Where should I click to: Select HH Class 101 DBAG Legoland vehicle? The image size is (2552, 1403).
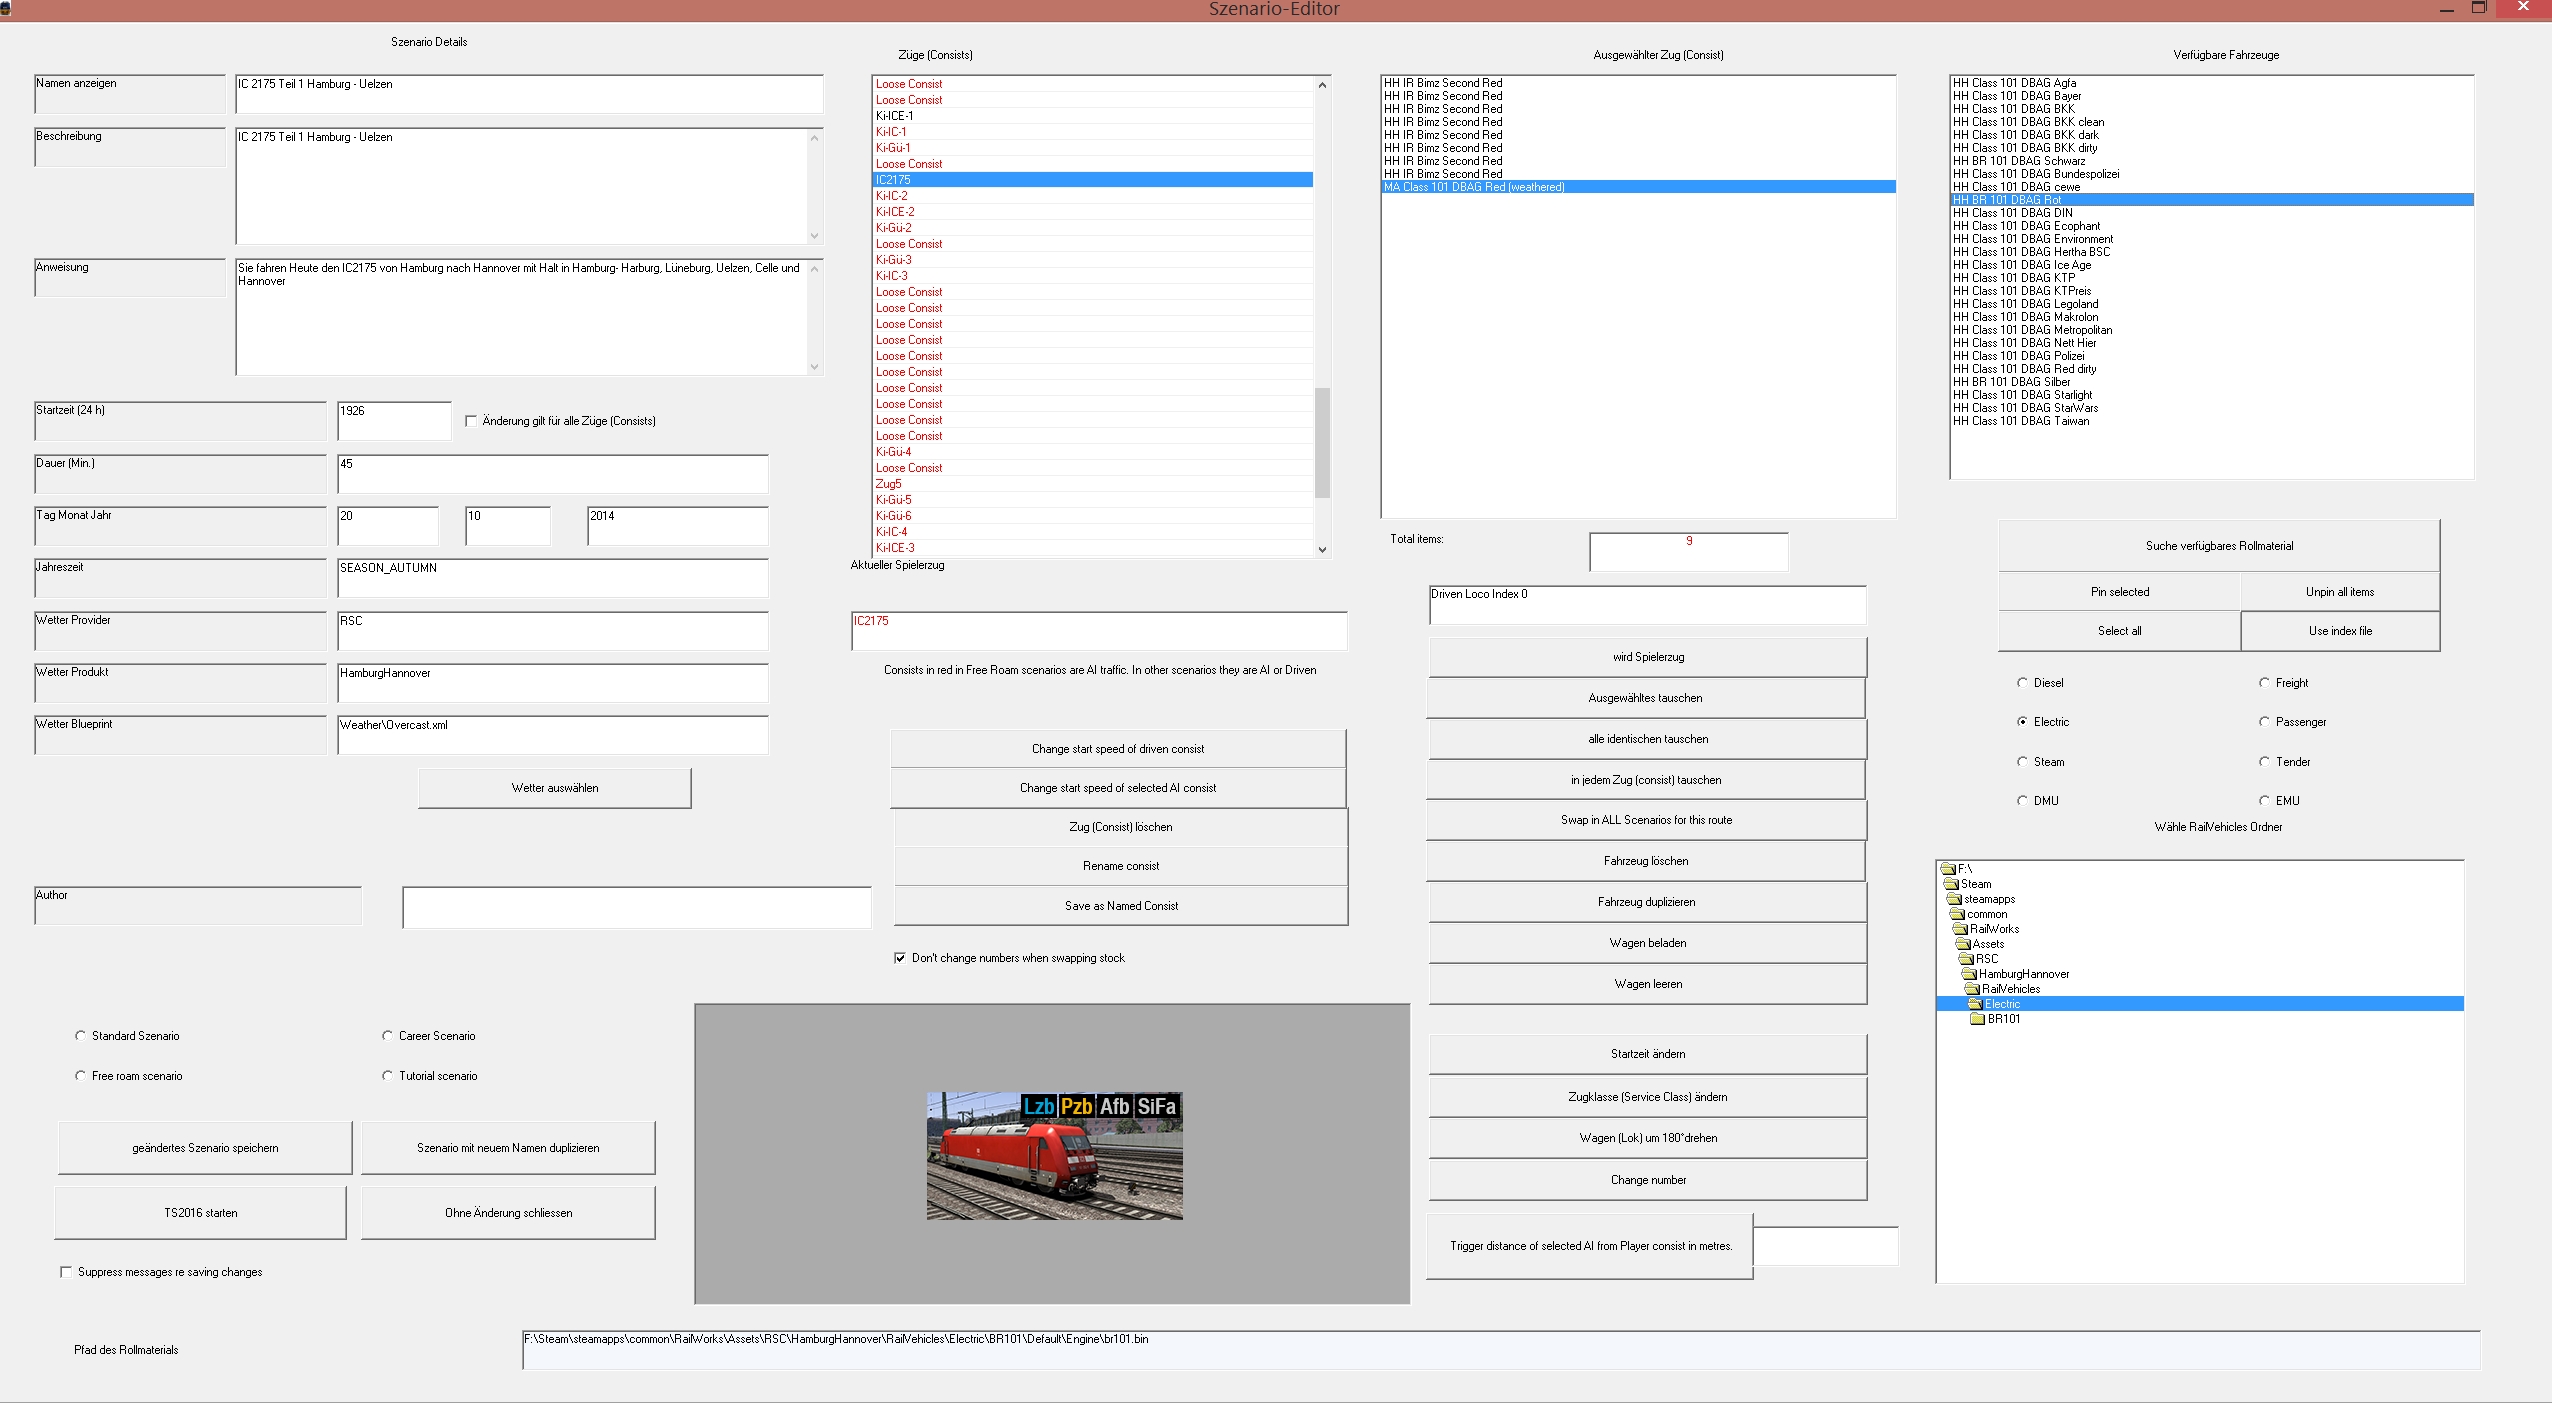[x=2025, y=304]
